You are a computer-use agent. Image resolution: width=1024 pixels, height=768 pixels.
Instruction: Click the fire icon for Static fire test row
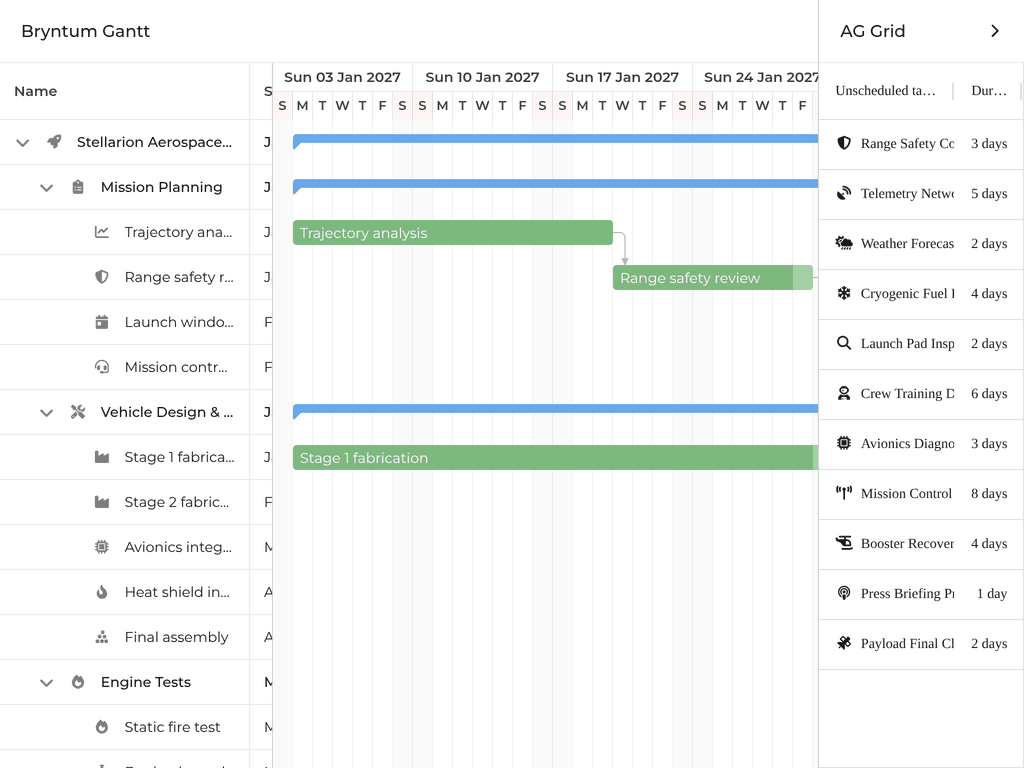click(x=102, y=727)
